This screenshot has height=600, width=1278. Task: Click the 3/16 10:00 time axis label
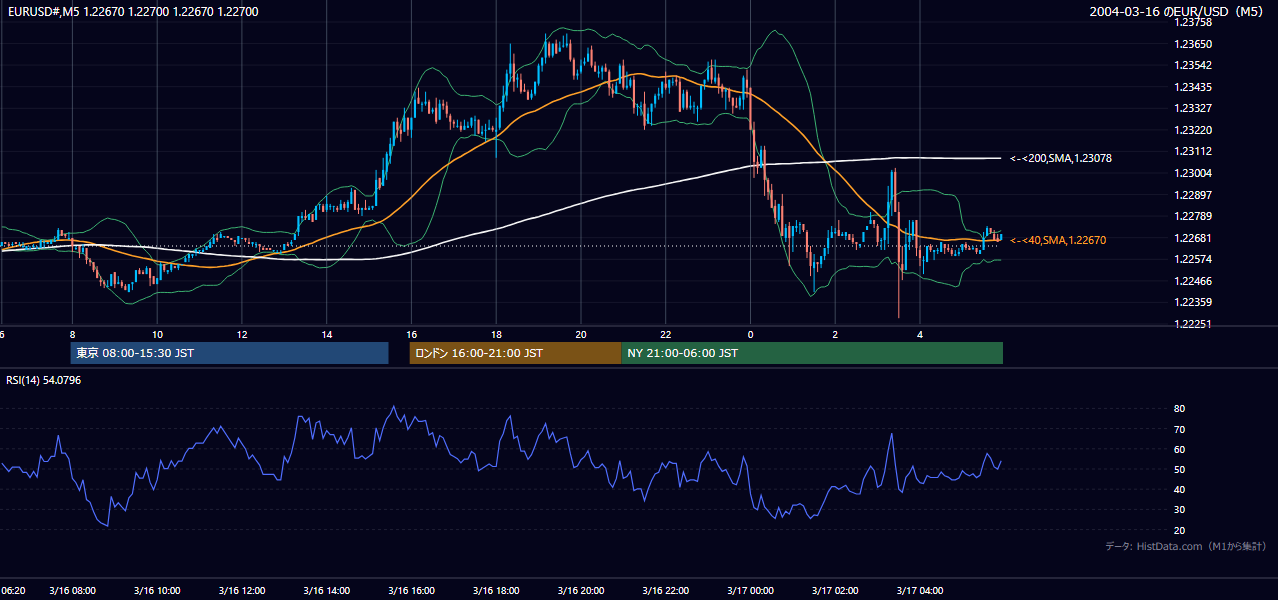point(157,590)
